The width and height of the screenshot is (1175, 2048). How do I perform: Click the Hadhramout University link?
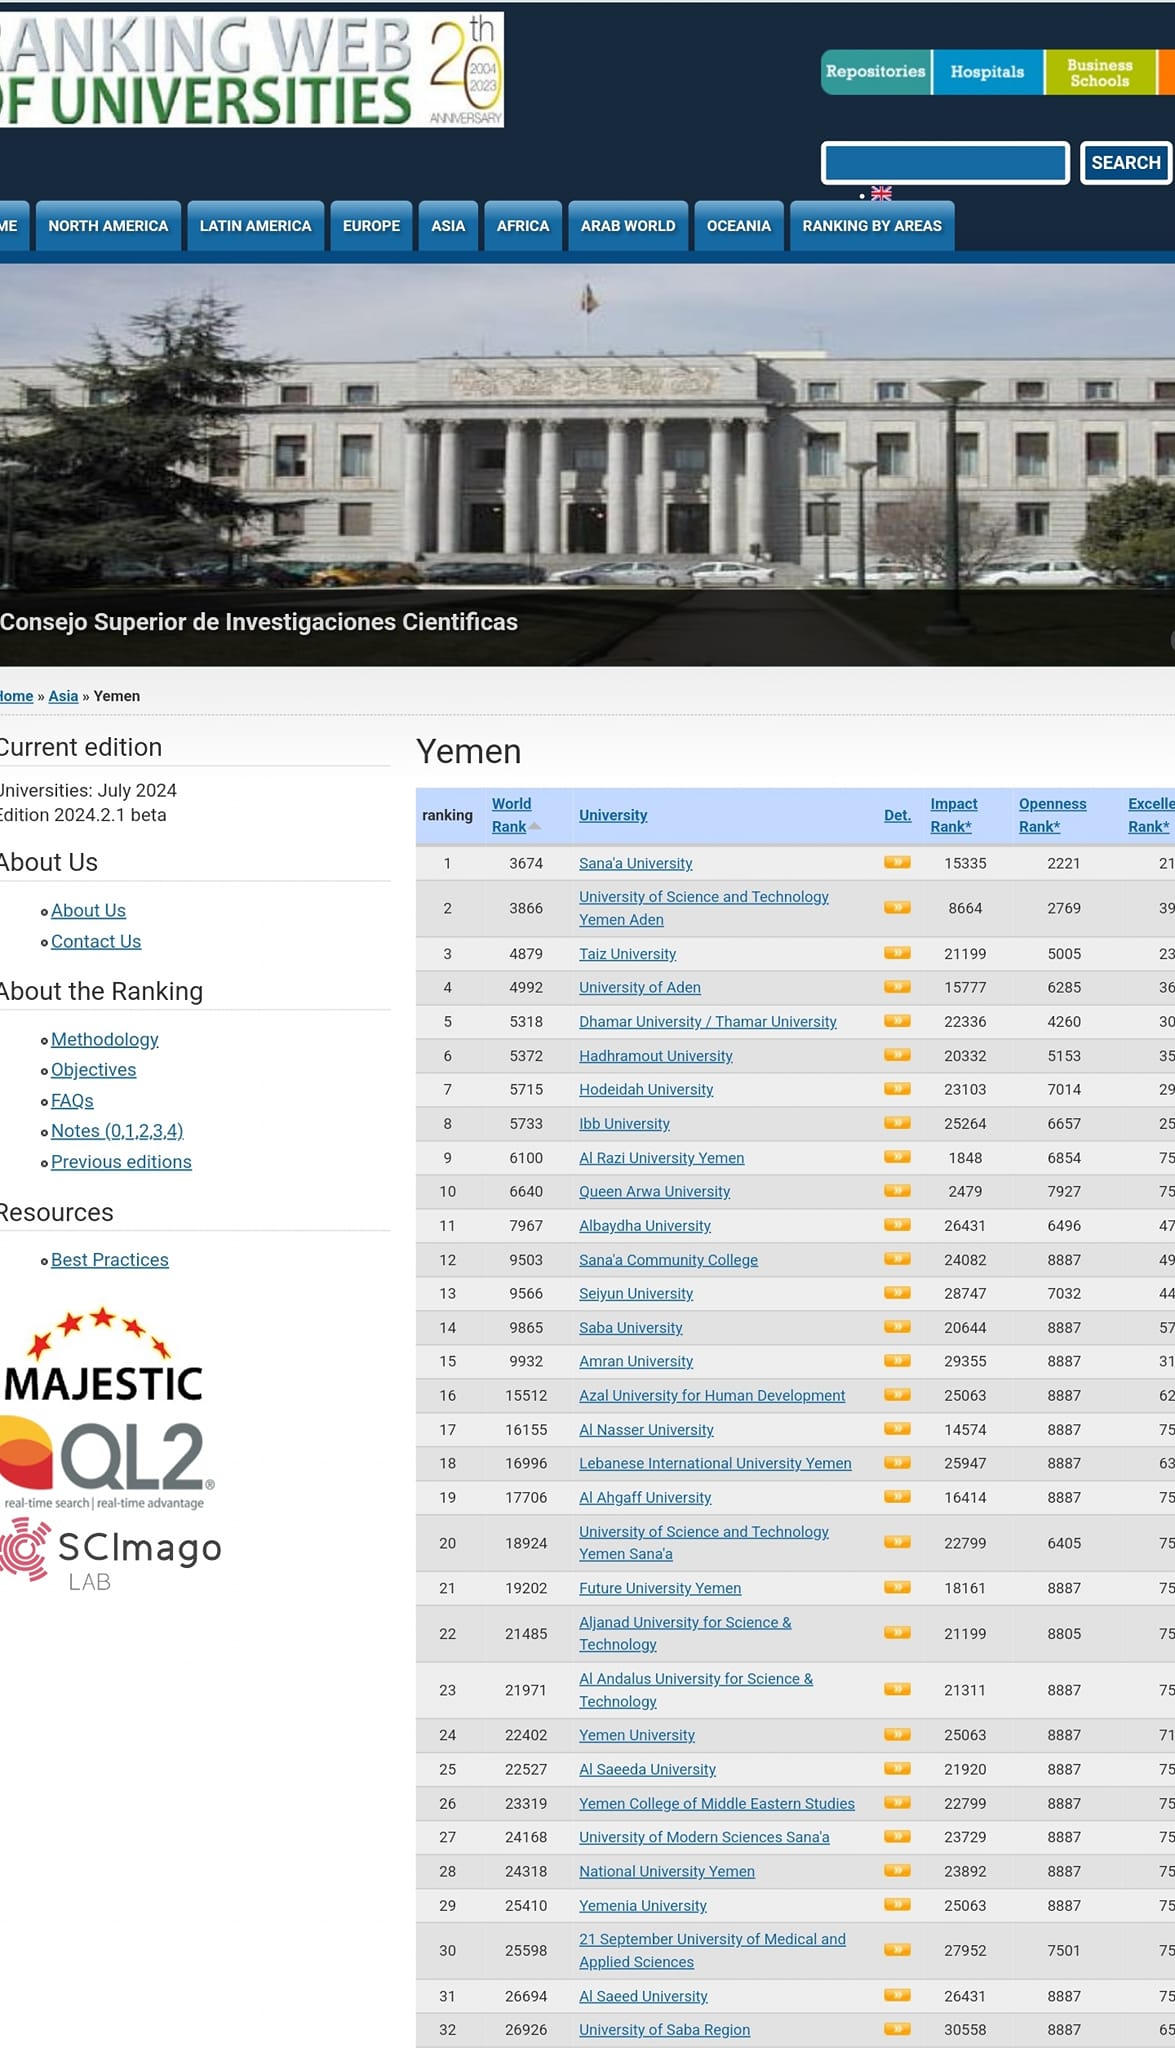(x=655, y=1056)
